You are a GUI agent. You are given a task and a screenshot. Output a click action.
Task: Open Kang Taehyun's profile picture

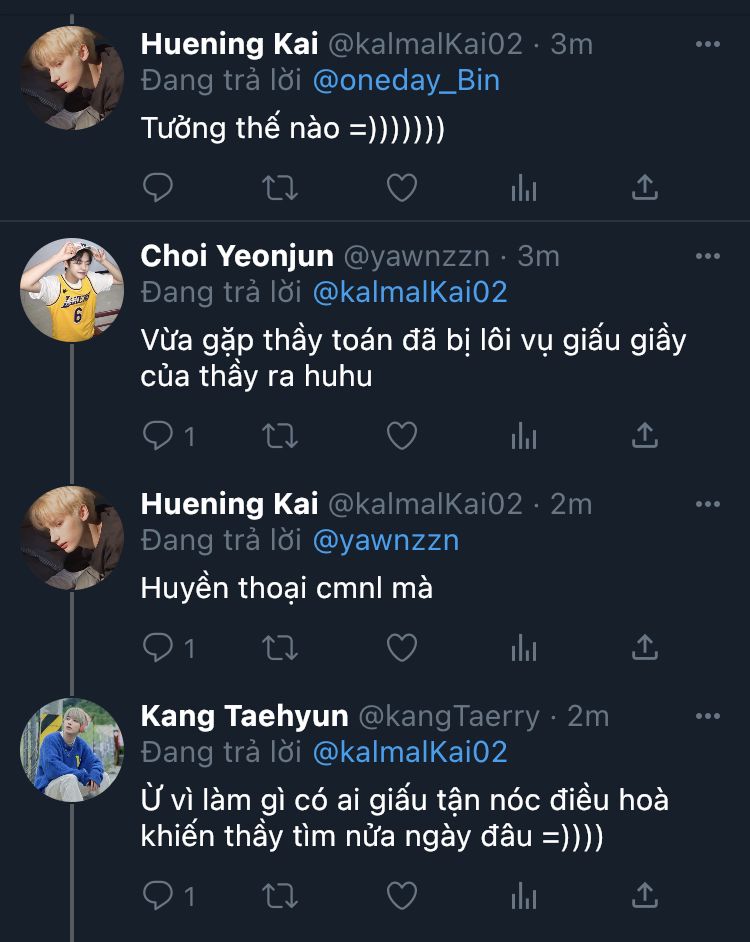pos(72,750)
